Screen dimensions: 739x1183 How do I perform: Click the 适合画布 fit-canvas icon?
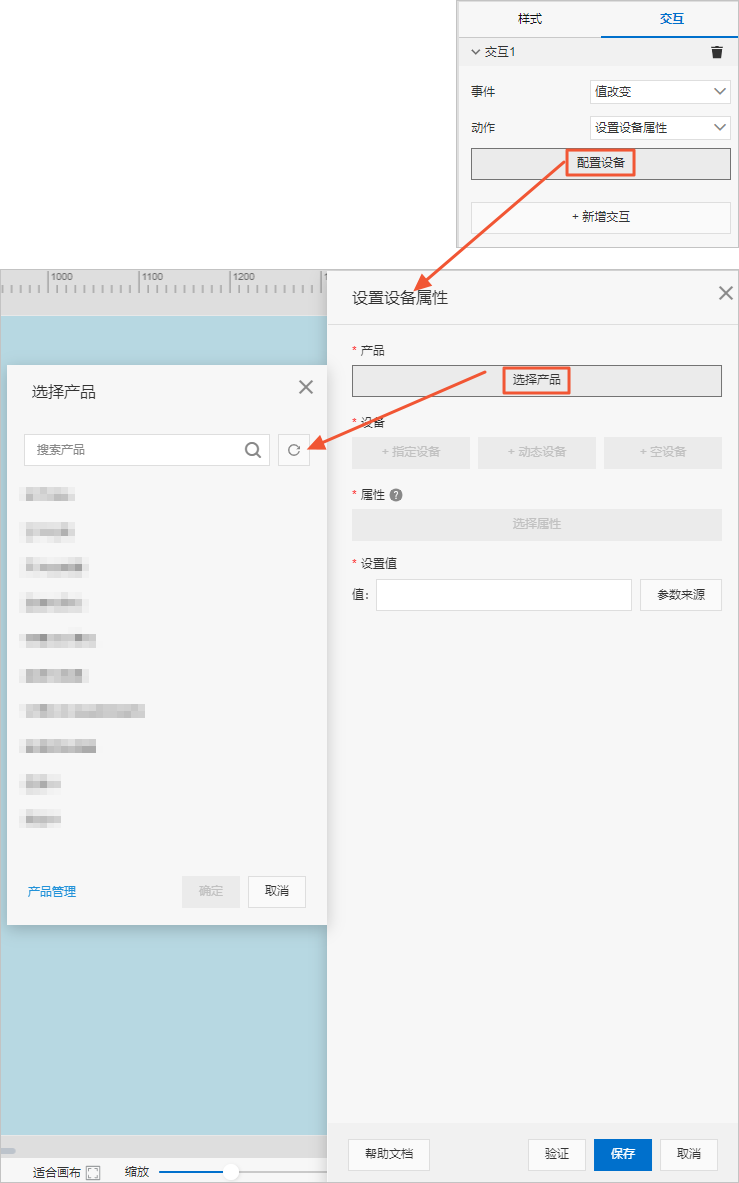tap(93, 1172)
